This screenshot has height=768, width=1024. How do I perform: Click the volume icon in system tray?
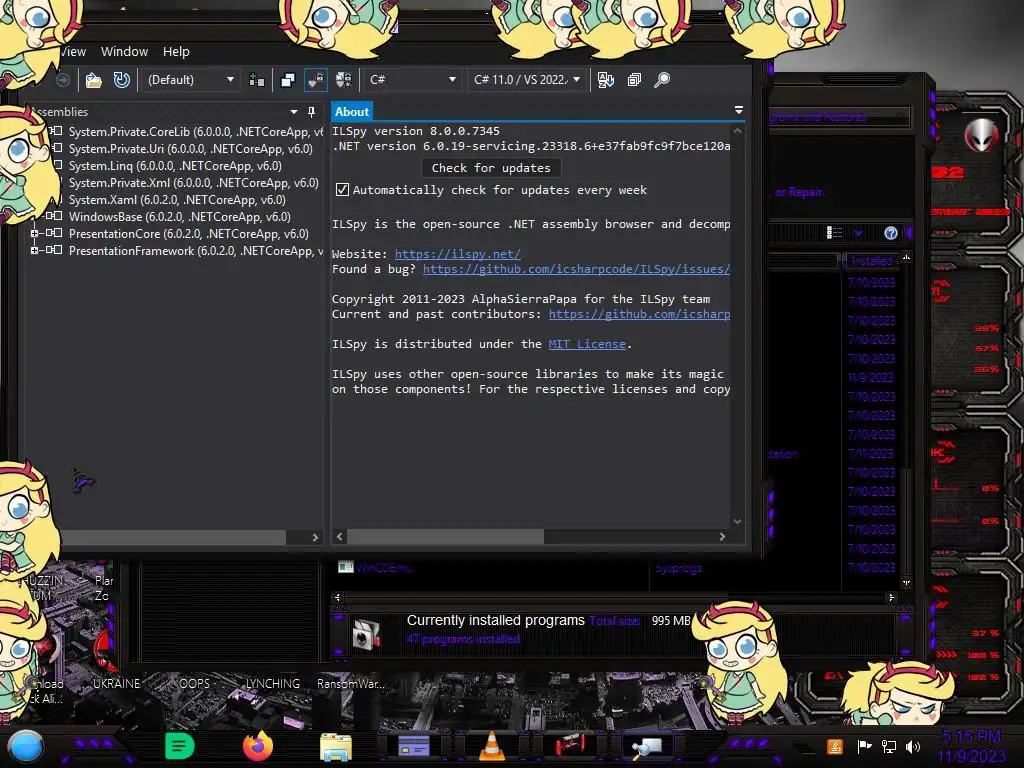pyautogui.click(x=913, y=746)
